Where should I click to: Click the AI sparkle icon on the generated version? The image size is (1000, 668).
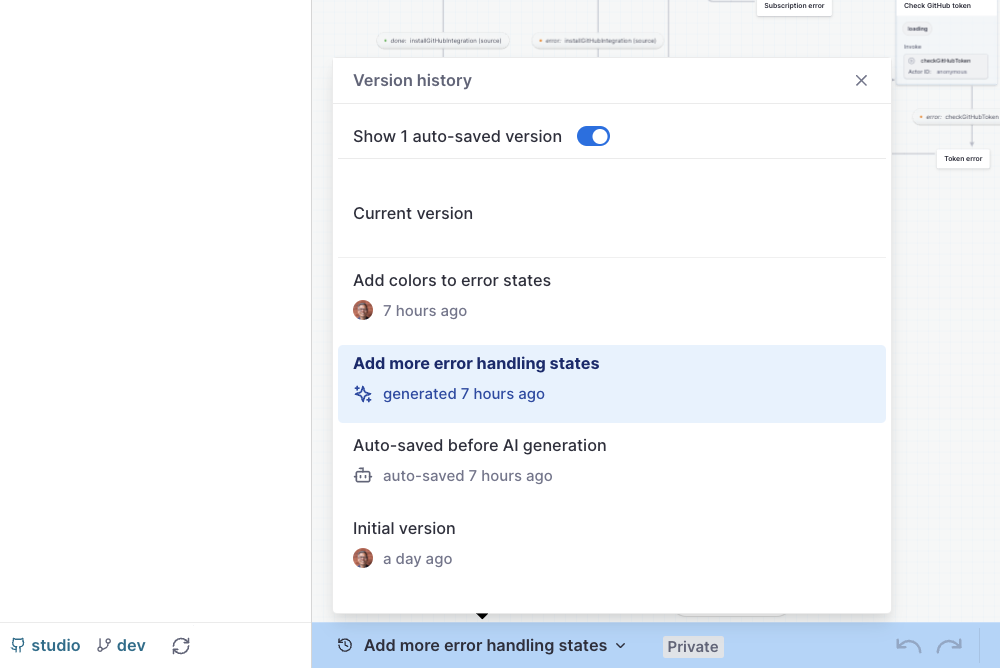(362, 394)
